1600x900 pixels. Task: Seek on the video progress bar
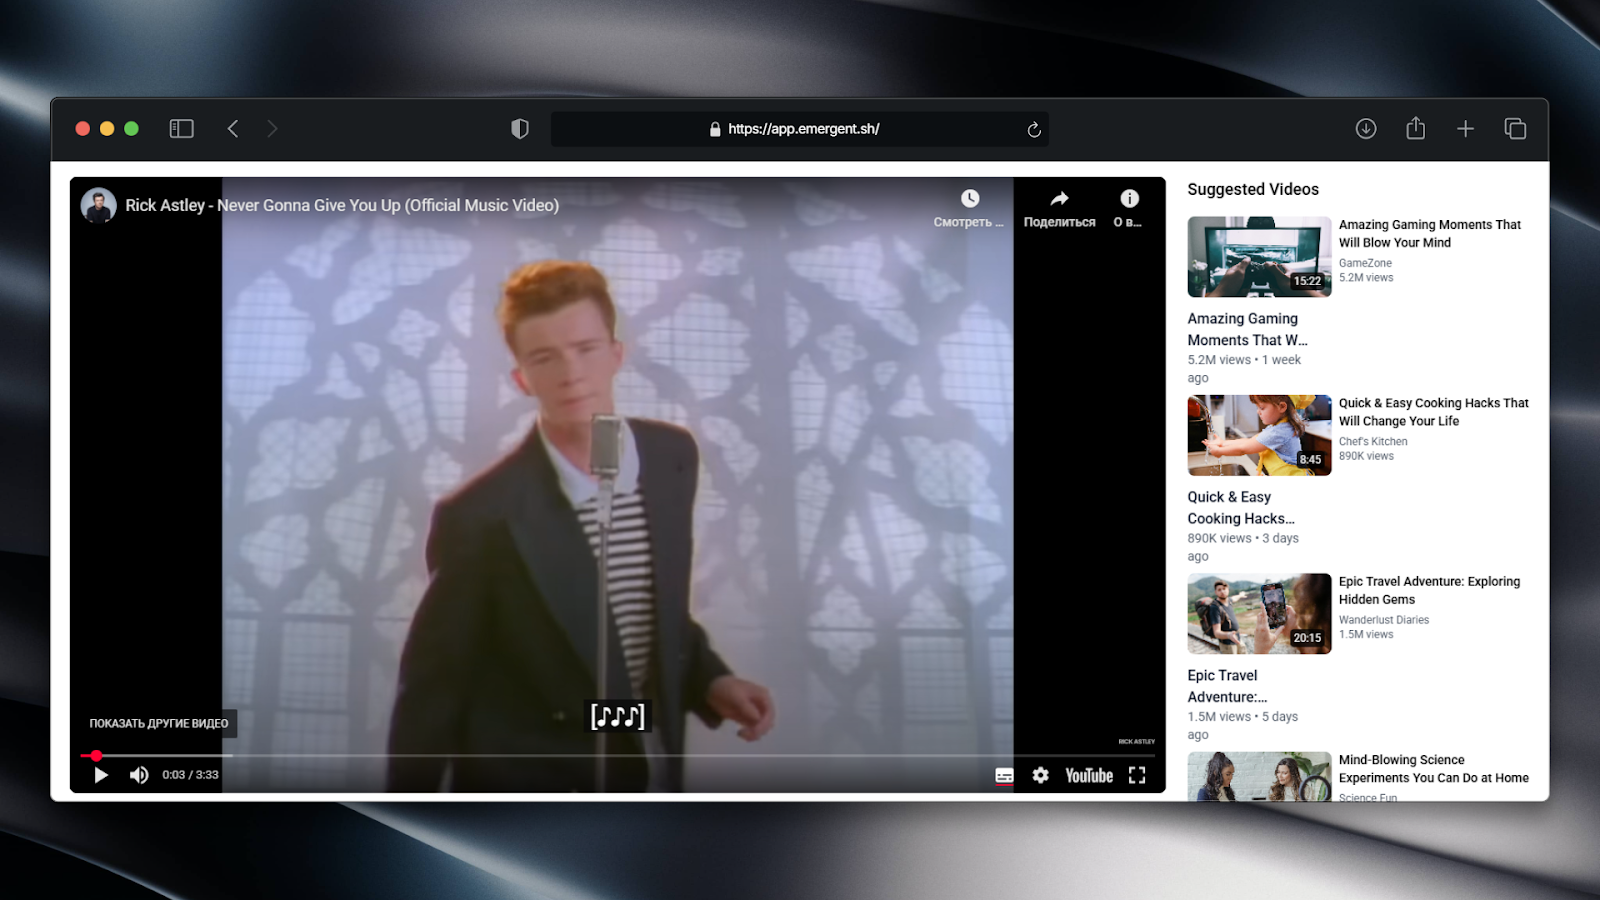[x=617, y=756]
